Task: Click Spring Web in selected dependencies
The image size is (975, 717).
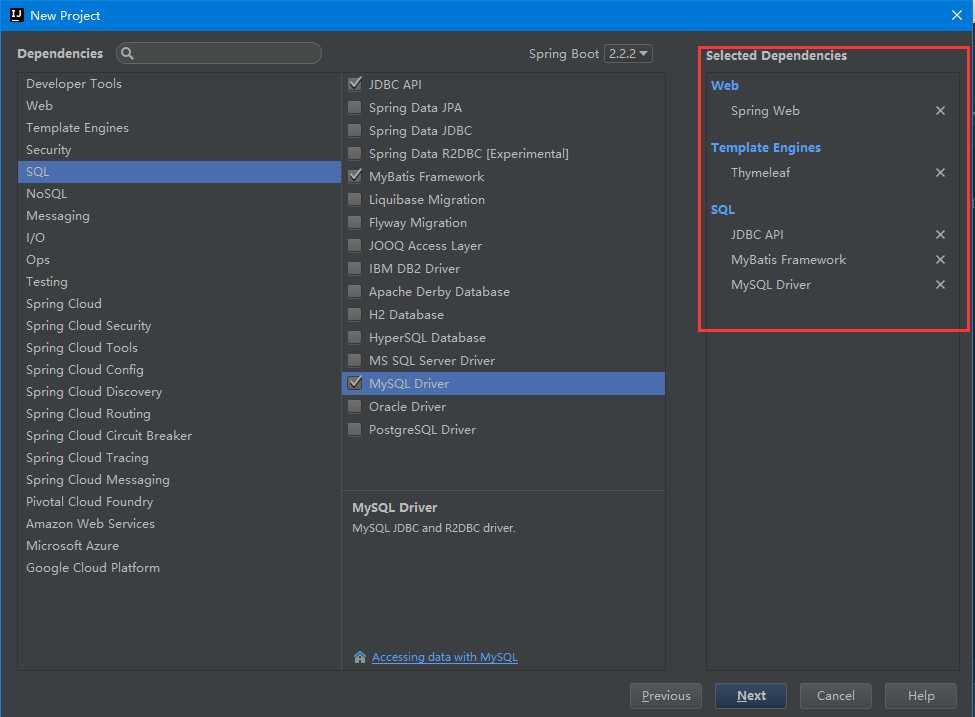Action: pyautogui.click(x=765, y=111)
